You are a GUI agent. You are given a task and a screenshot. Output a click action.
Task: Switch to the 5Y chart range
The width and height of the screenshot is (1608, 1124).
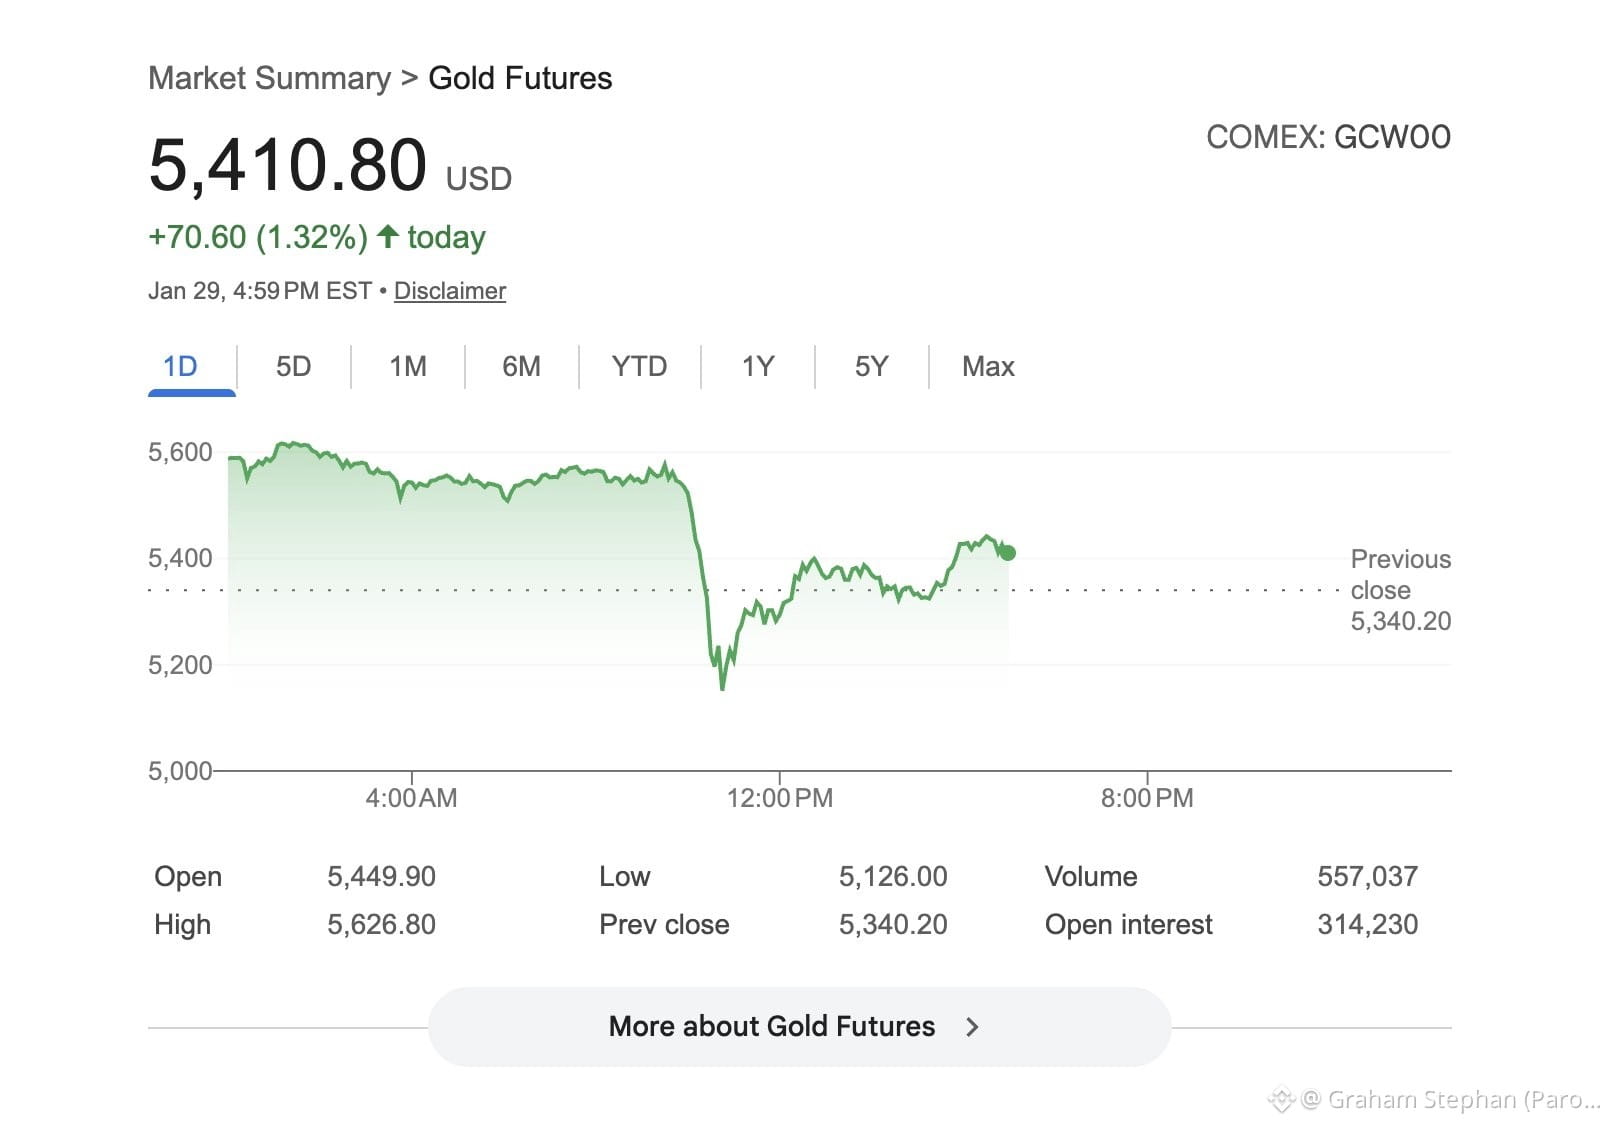(x=871, y=367)
